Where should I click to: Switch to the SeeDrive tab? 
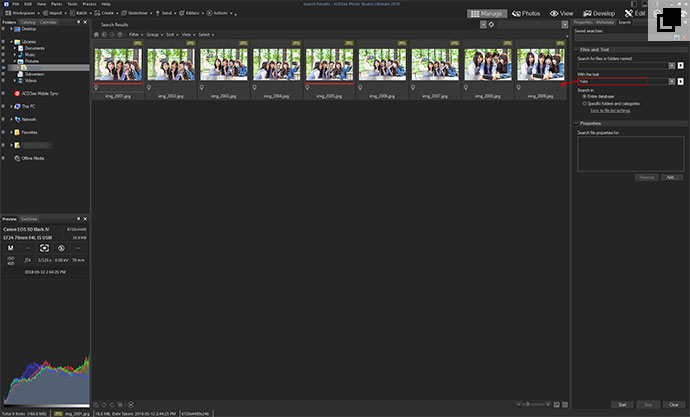(29, 219)
